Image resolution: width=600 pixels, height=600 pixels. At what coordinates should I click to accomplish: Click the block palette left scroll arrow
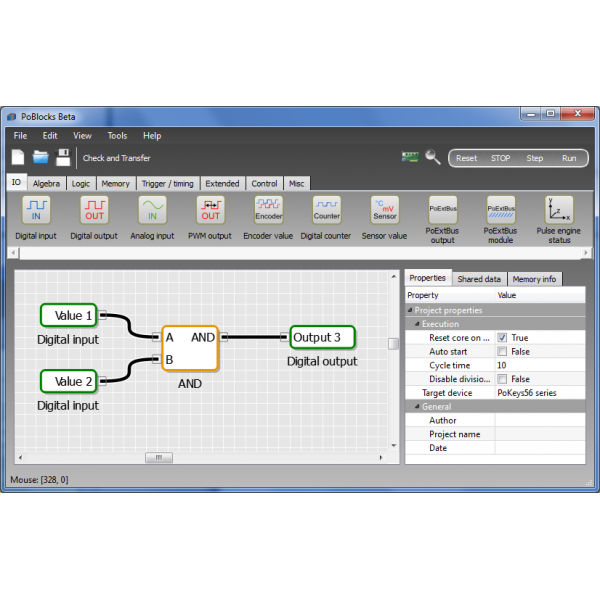(x=13, y=253)
